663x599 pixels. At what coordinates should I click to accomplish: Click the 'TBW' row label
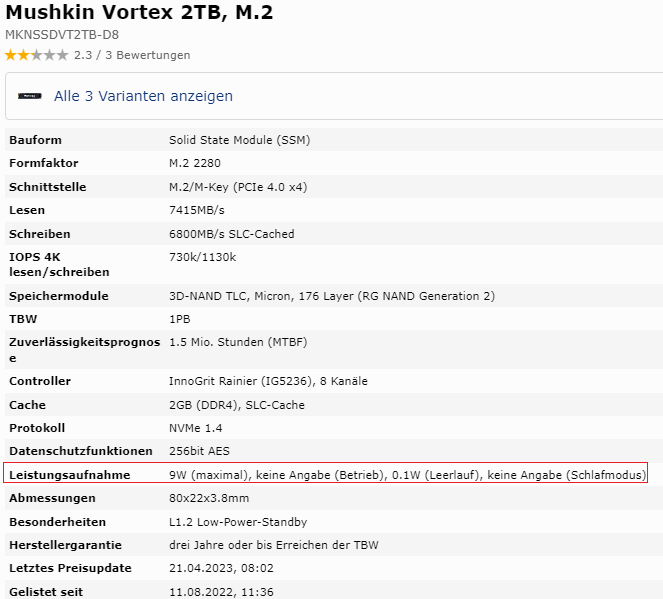pyautogui.click(x=23, y=319)
